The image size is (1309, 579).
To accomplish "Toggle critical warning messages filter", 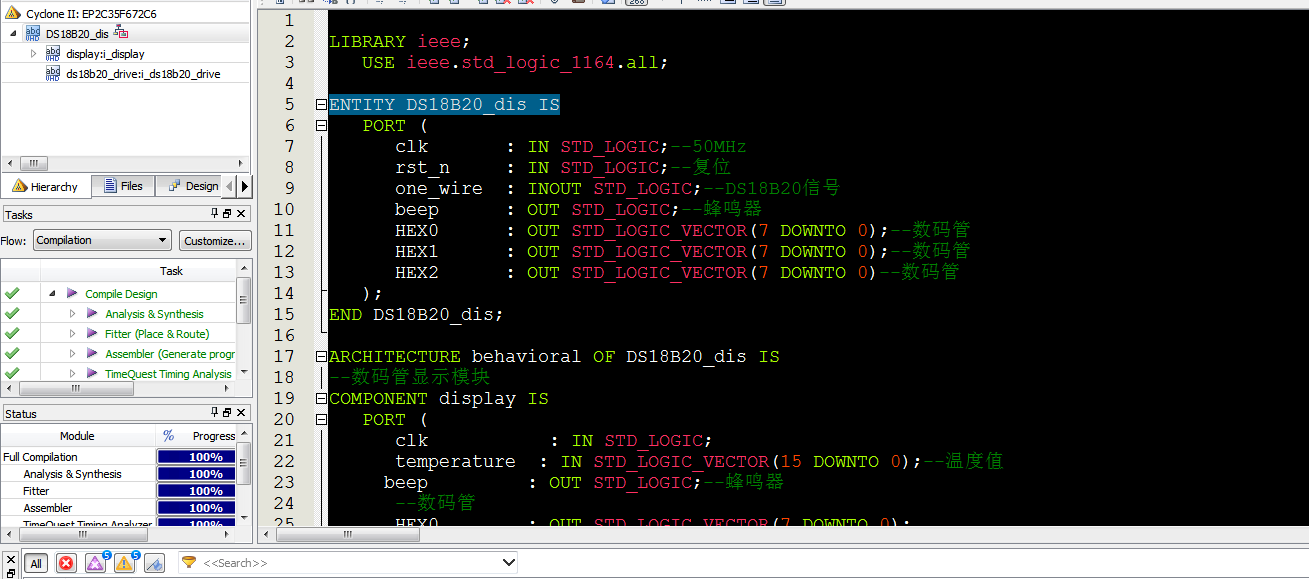I will click(95, 563).
